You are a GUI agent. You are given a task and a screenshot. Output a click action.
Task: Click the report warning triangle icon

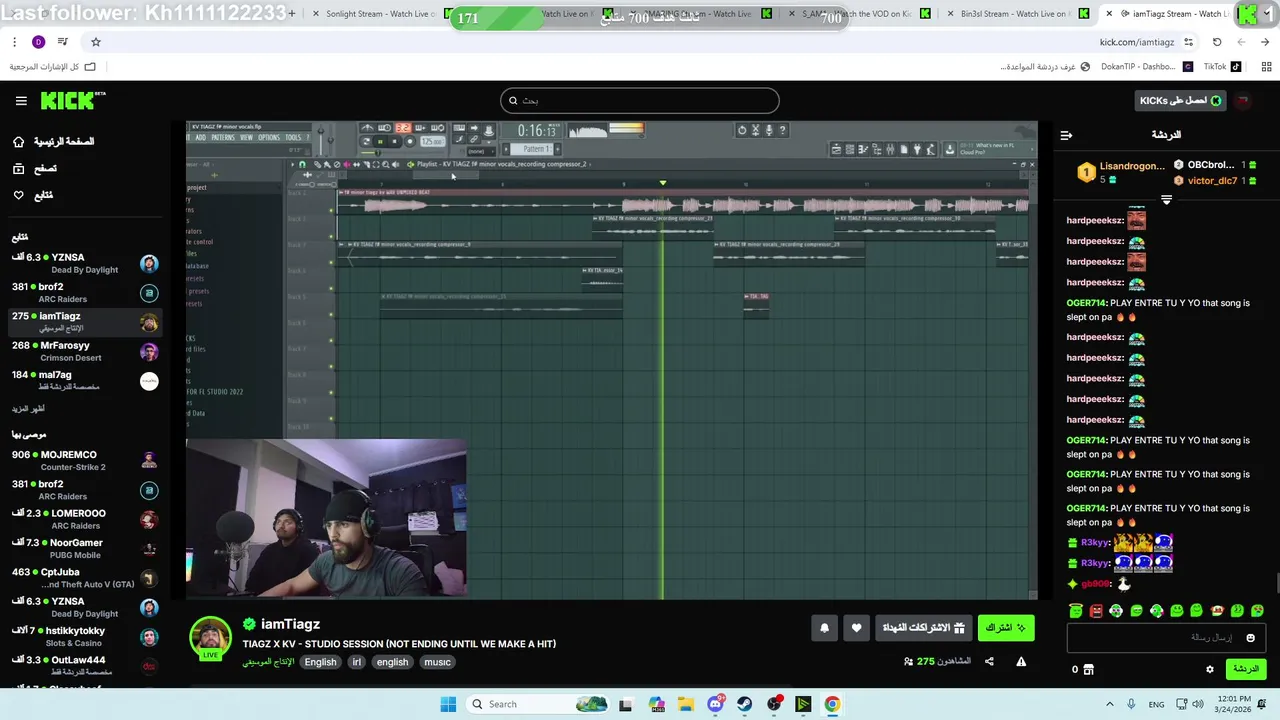(1021, 661)
